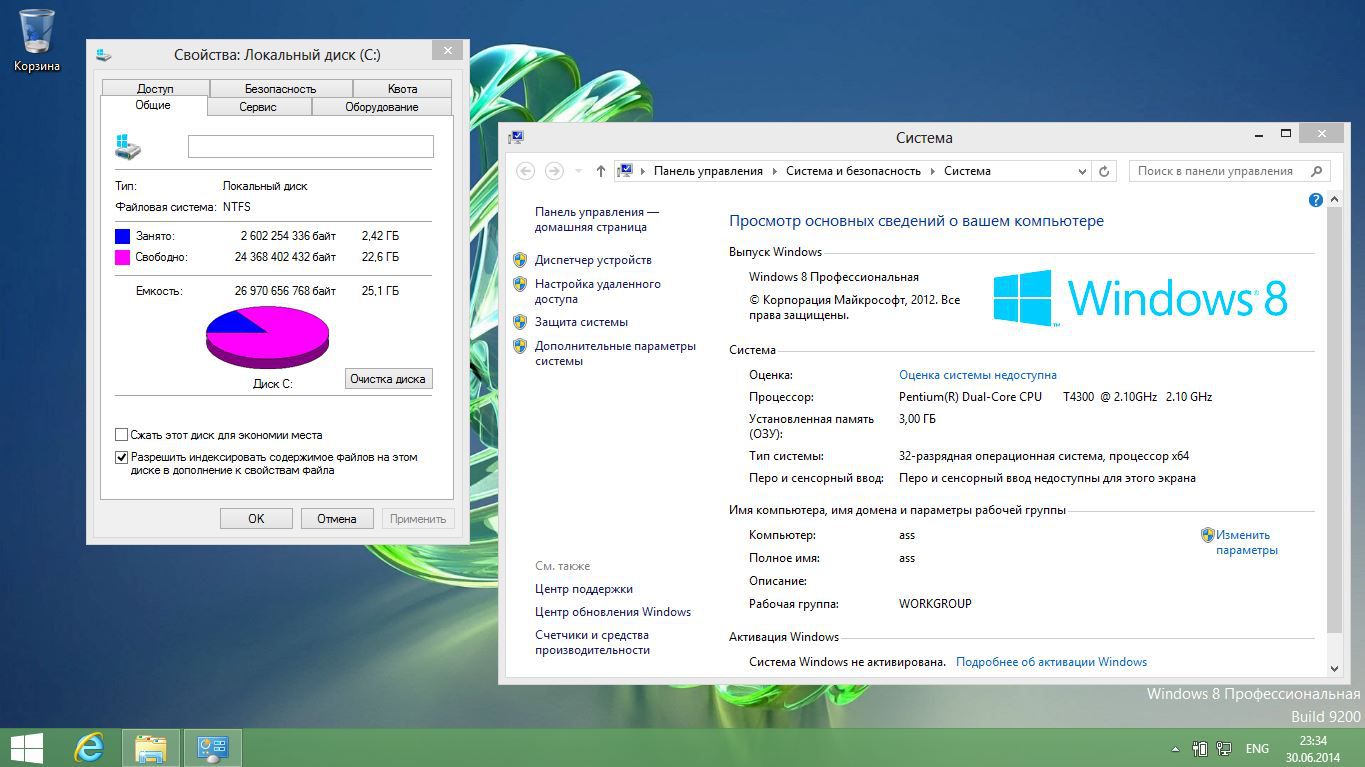Switch to the Доступ tab

pyautogui.click(x=155, y=89)
